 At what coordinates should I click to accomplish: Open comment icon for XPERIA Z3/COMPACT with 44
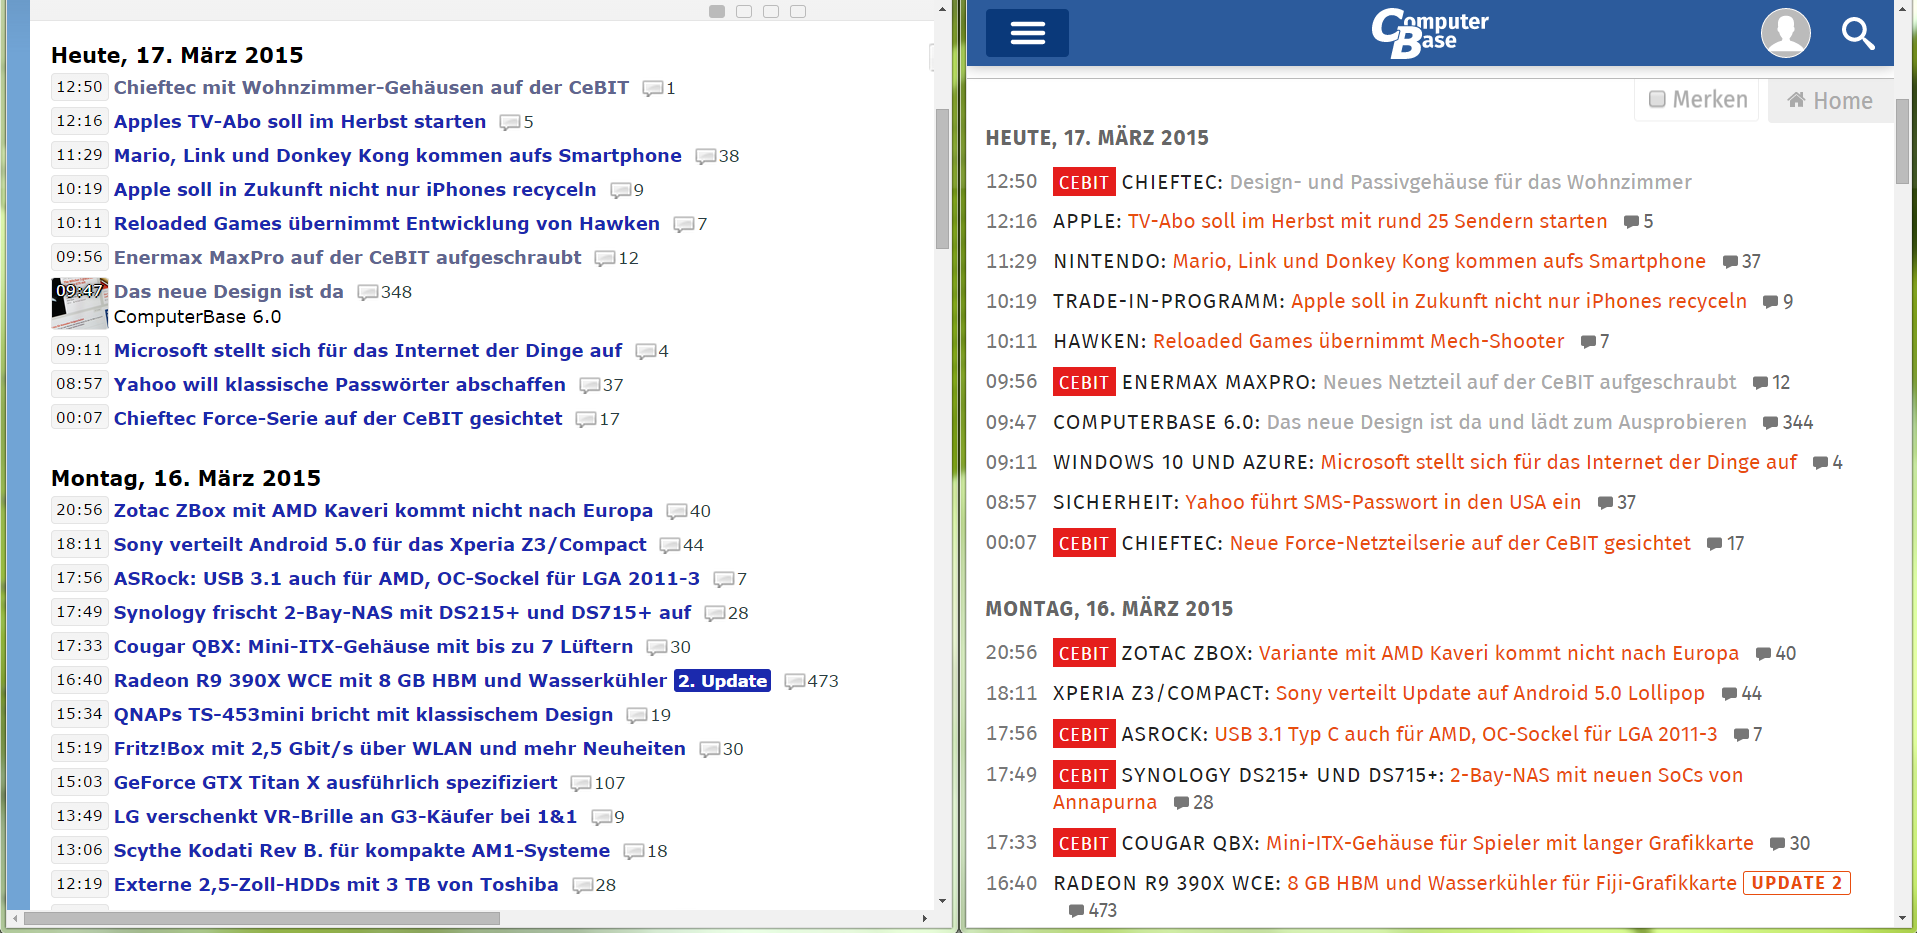pos(1729,693)
